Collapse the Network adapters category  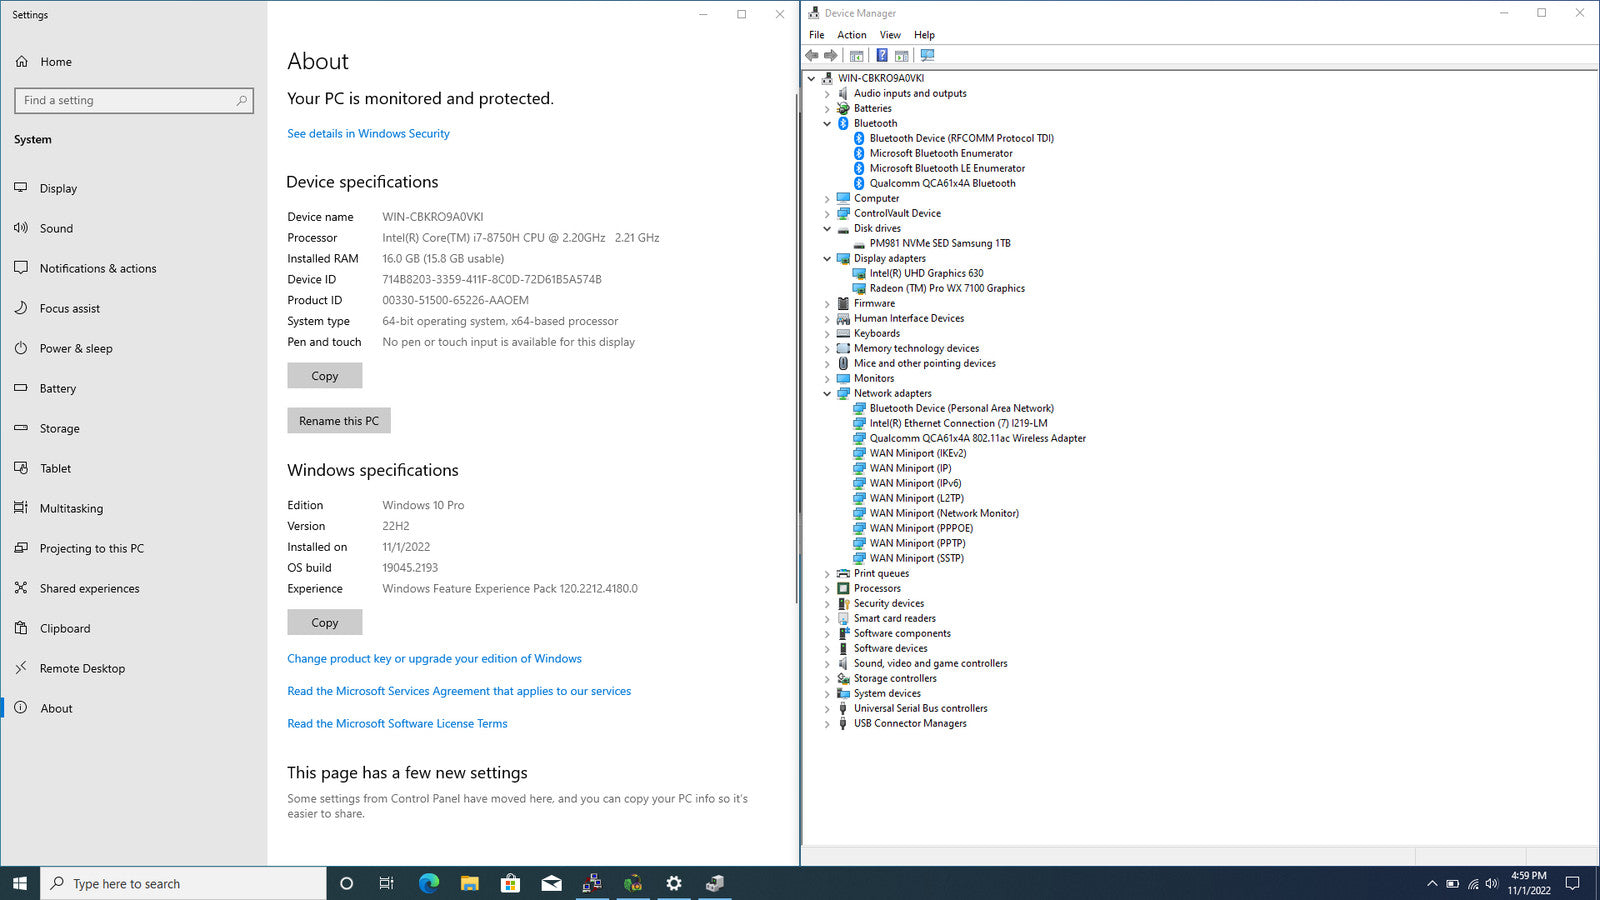827,394
